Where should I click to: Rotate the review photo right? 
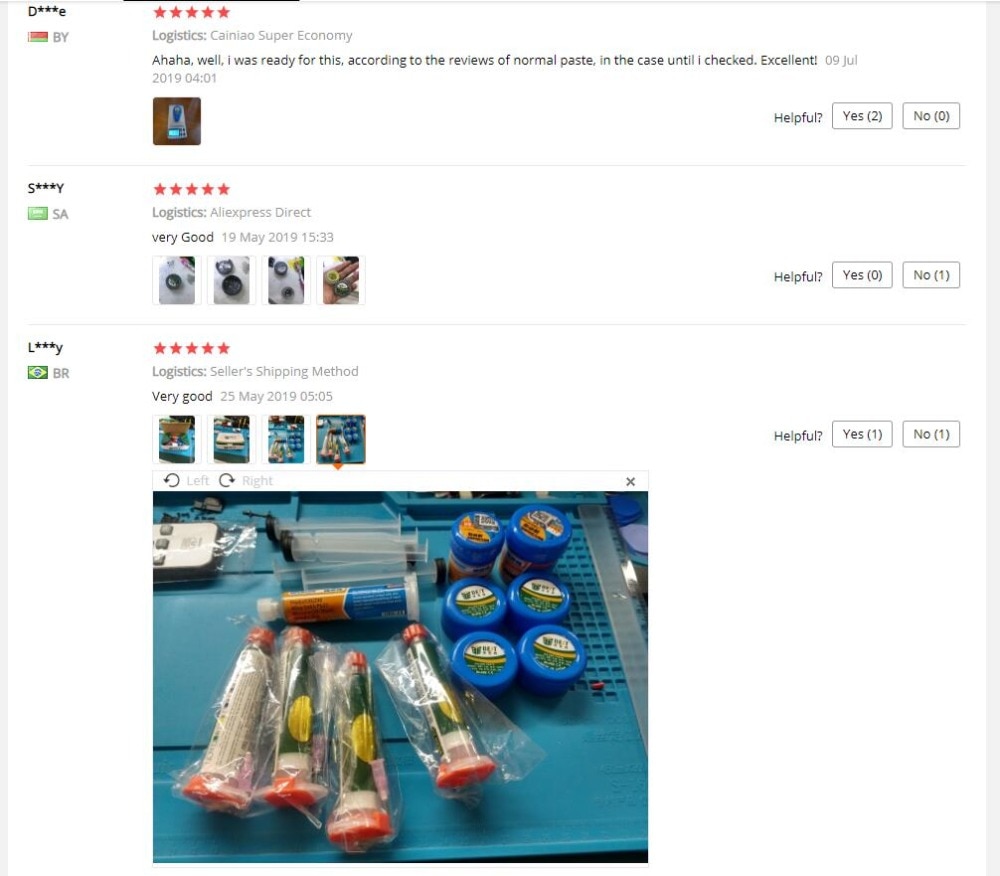pos(246,481)
